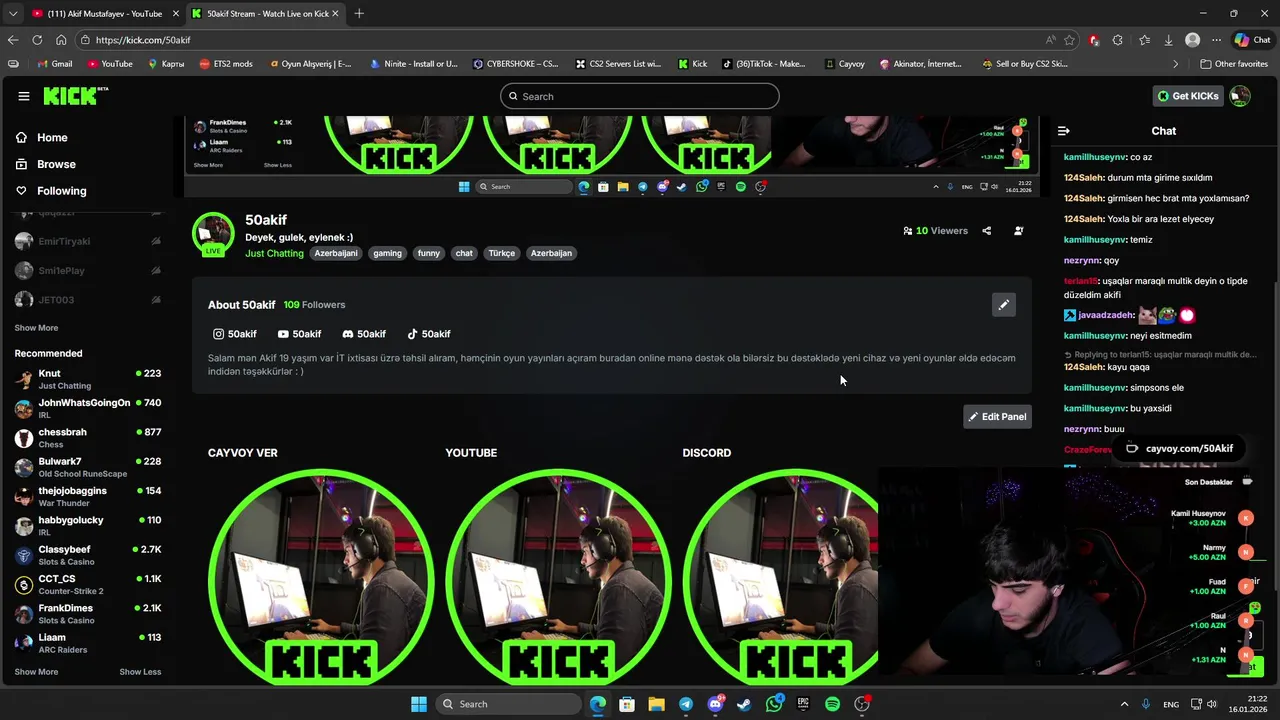
Task: Click the Edit Panel button
Action: click(997, 417)
